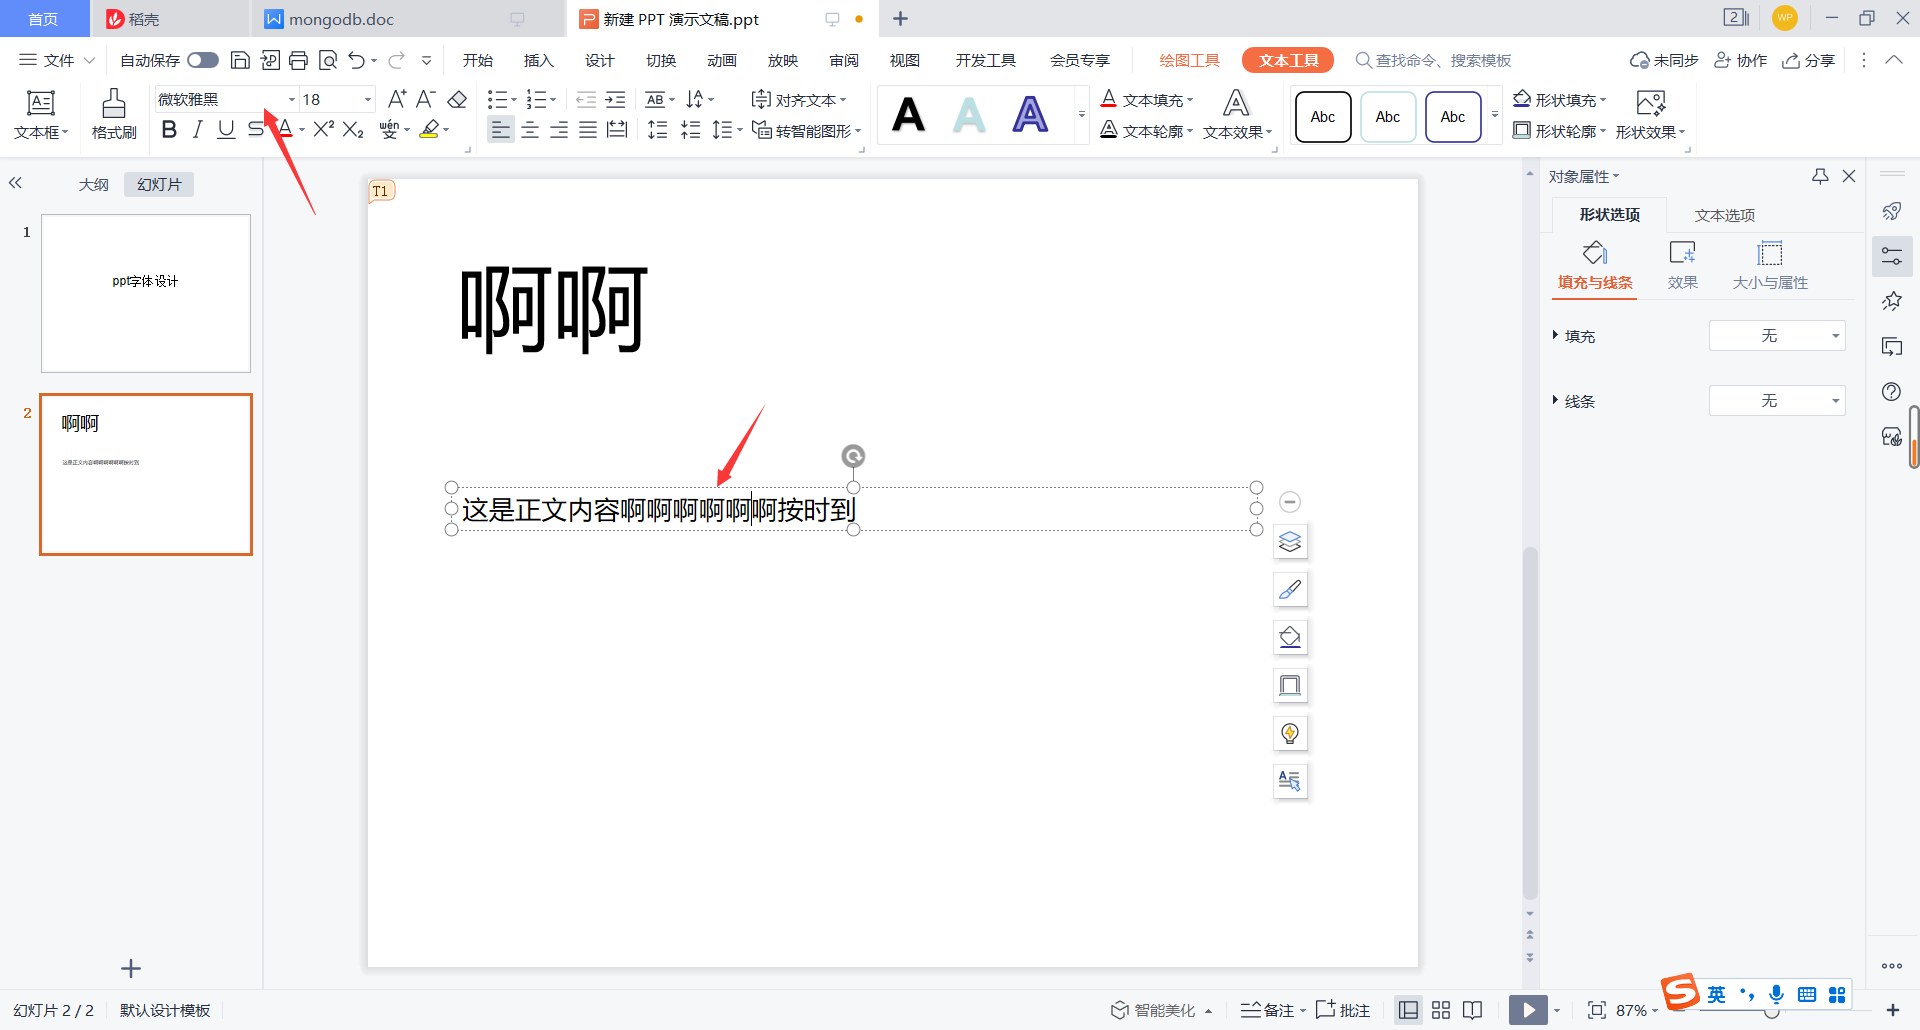Switch to normal view icon in status bar

[1408, 1010]
